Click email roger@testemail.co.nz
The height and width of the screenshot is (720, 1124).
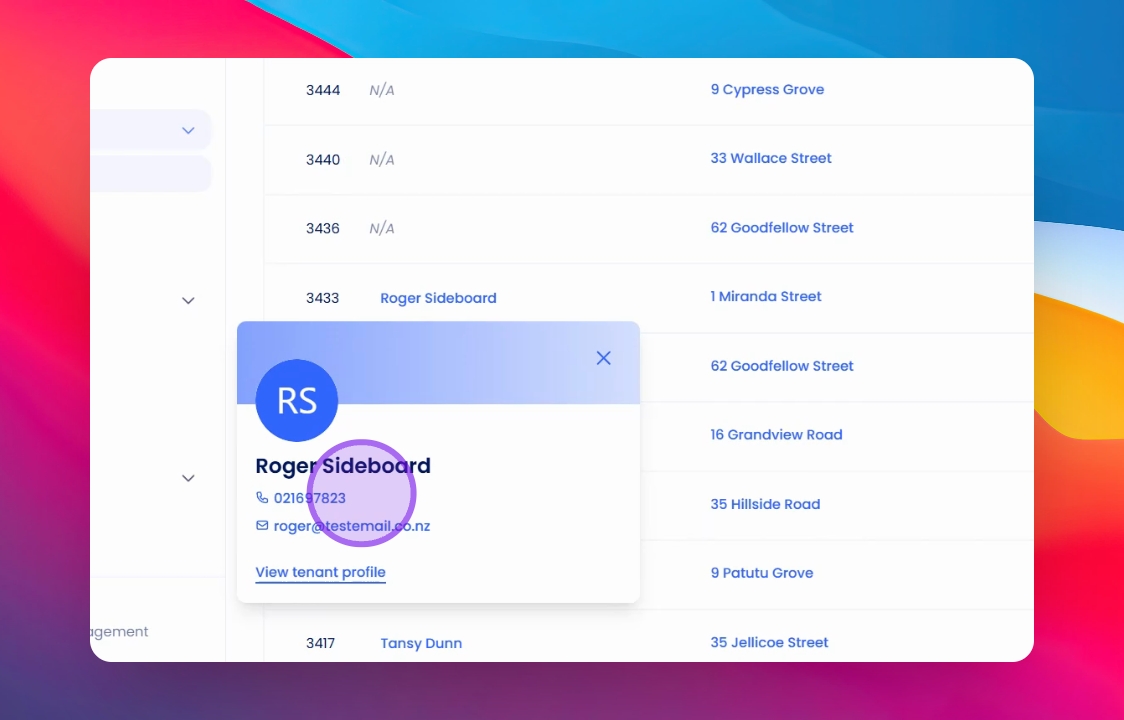click(x=352, y=526)
